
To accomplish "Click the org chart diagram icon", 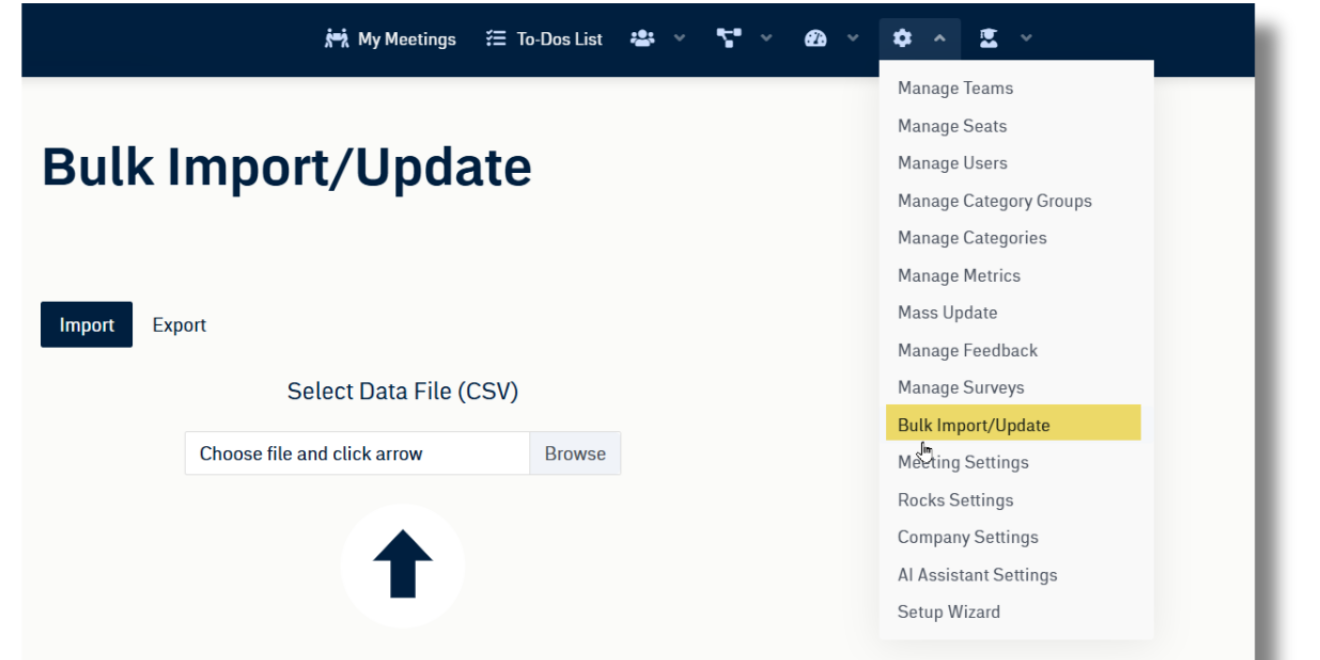I will [x=728, y=39].
